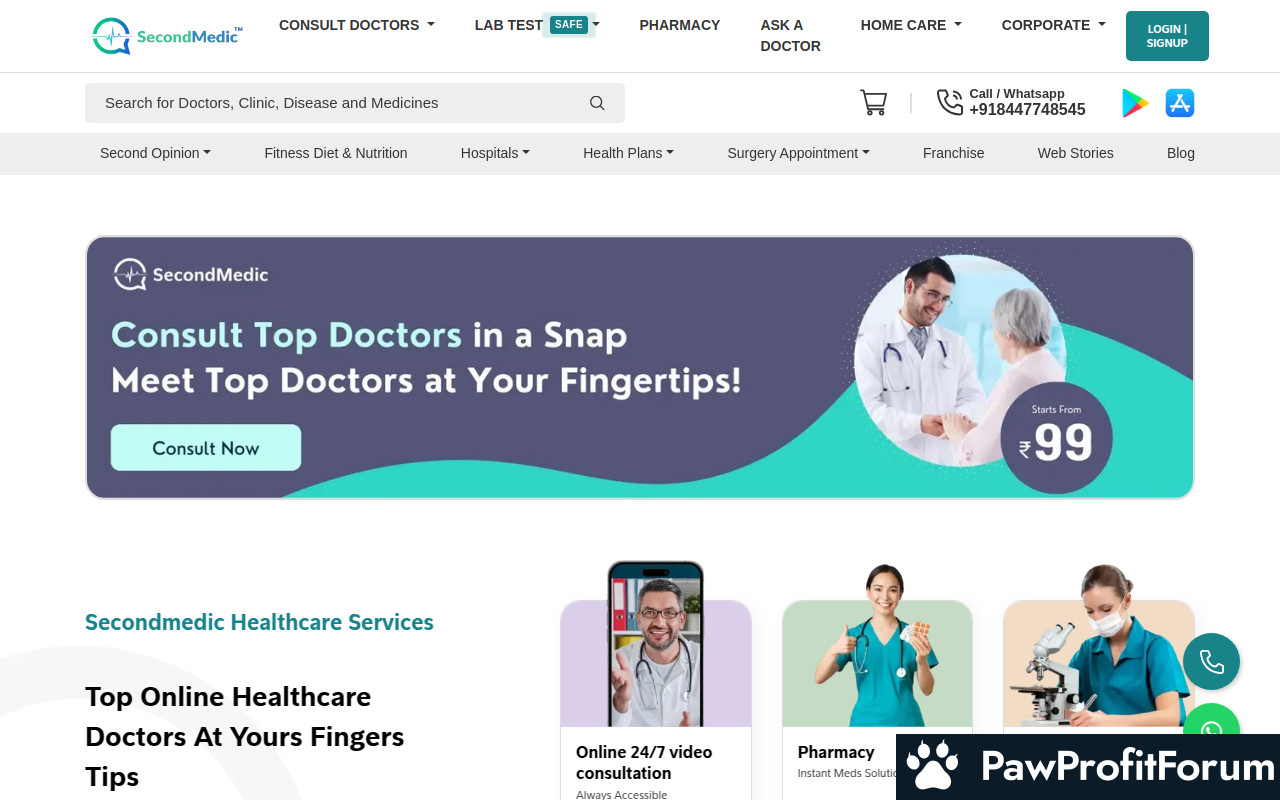Open the shopping cart icon
This screenshot has width=1280, height=800.
coord(873,103)
